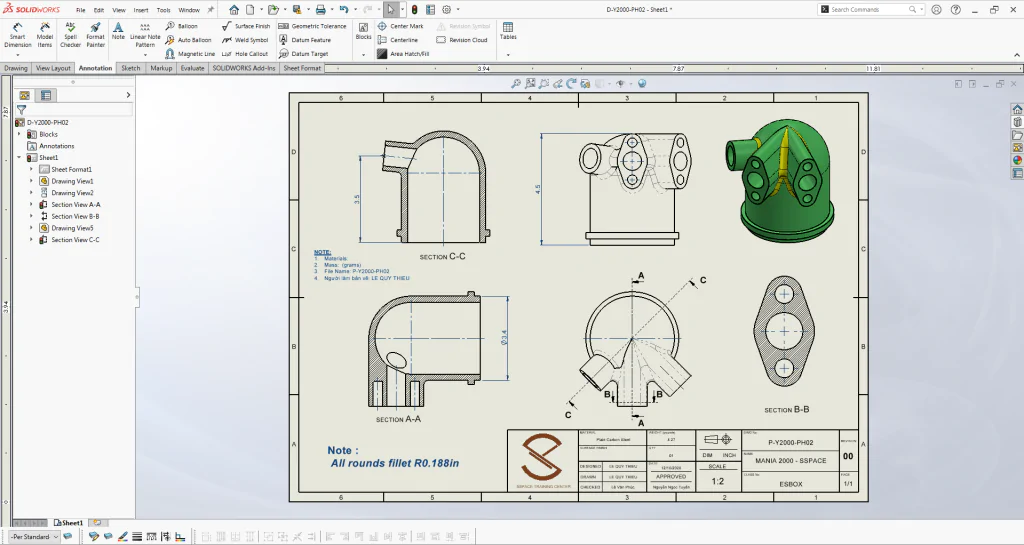Screen dimensions: 1024x545
Task: Select the Surface Finish symbol tool
Action: [246, 26]
